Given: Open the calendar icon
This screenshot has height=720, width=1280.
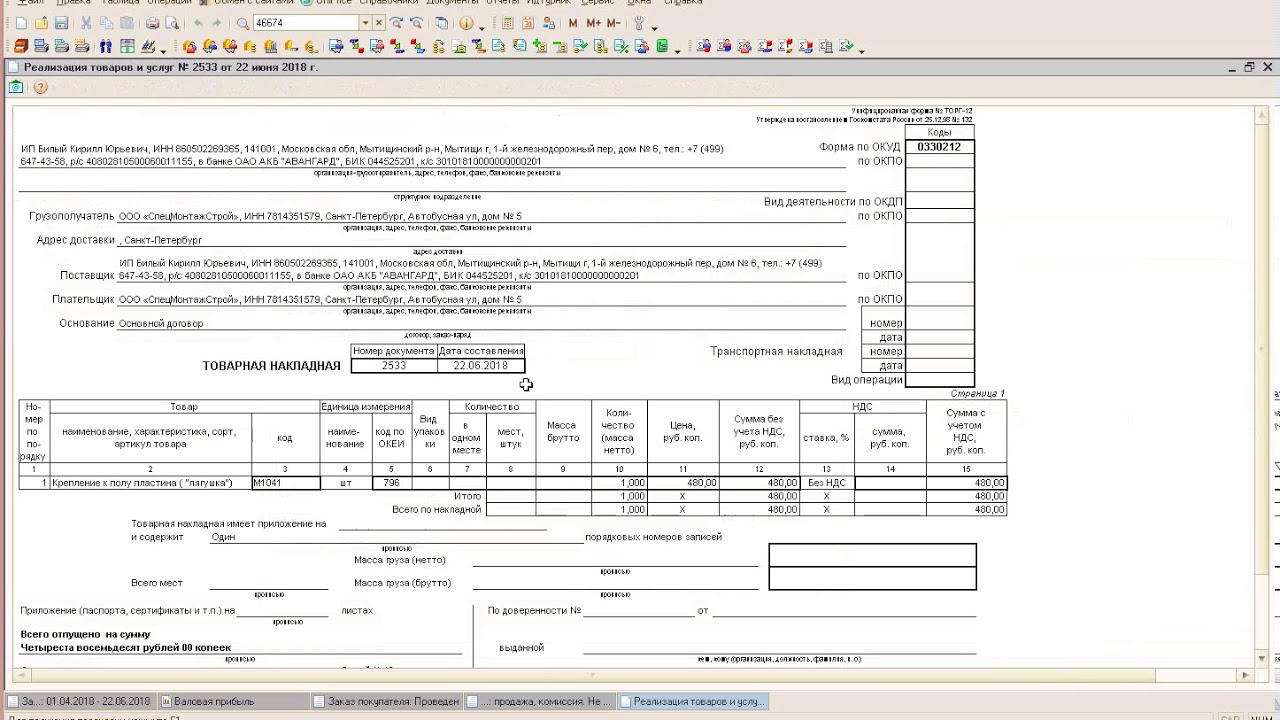Looking at the screenshot, I should 528,23.
